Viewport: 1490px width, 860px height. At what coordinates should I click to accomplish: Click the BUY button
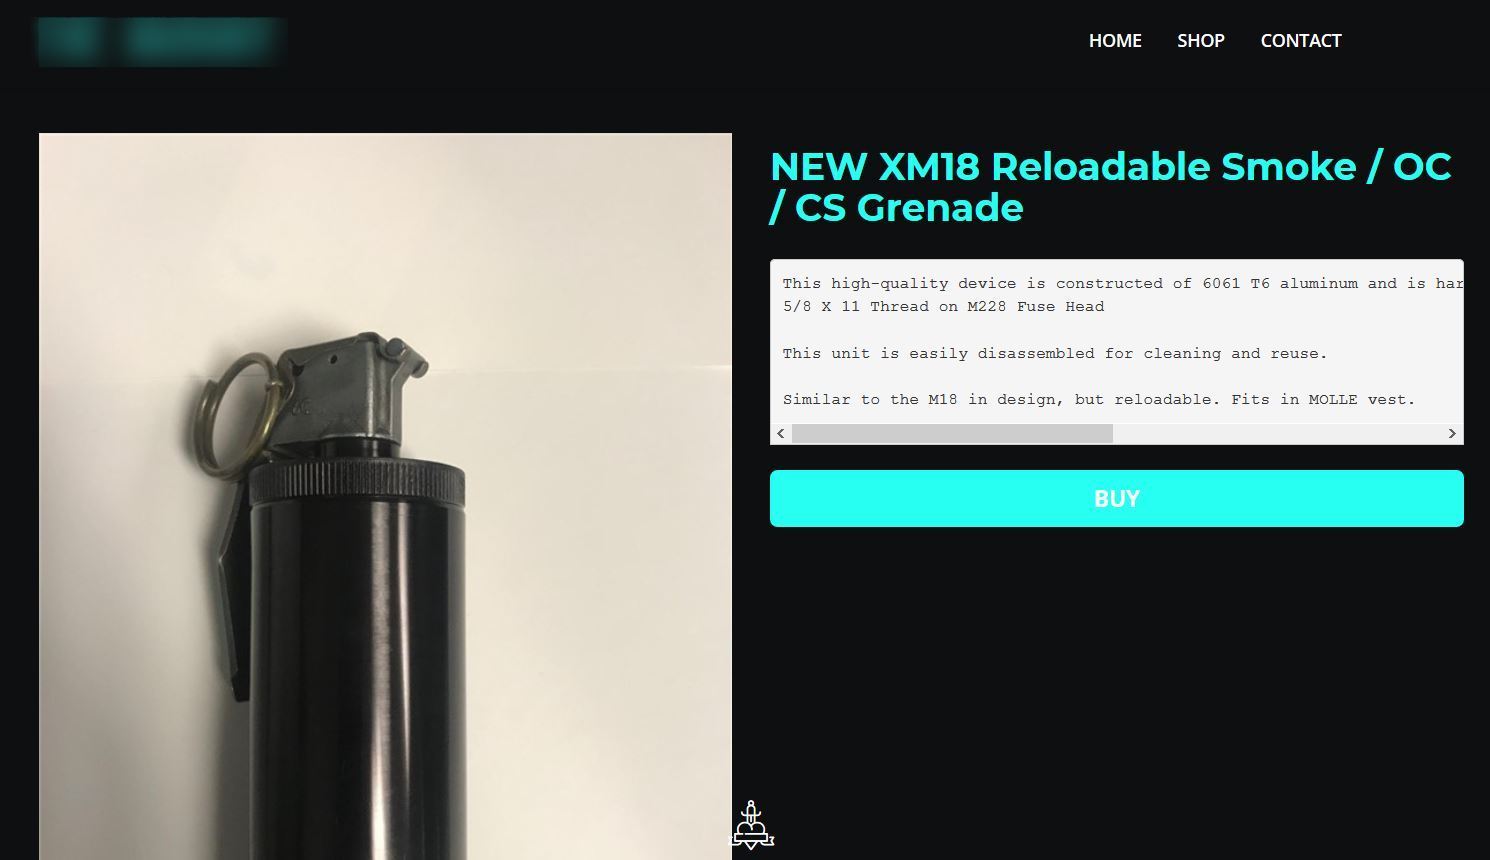[x=1117, y=498]
